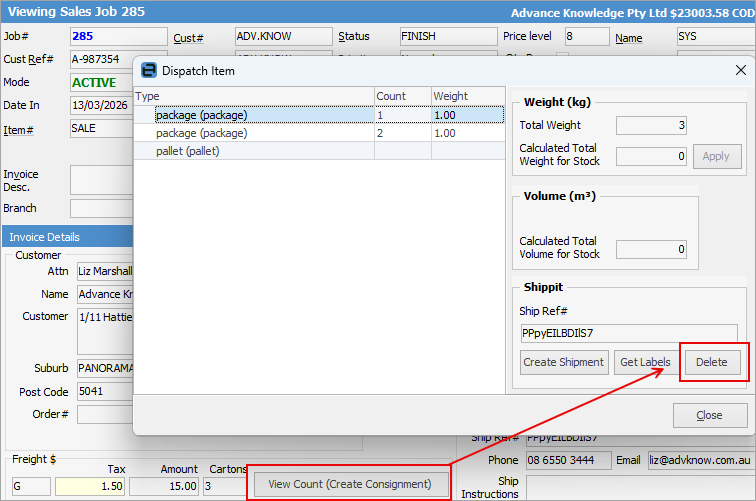This screenshot has height=501, width=756.
Task: Click the Name field showing SYS
Action: 716,36
